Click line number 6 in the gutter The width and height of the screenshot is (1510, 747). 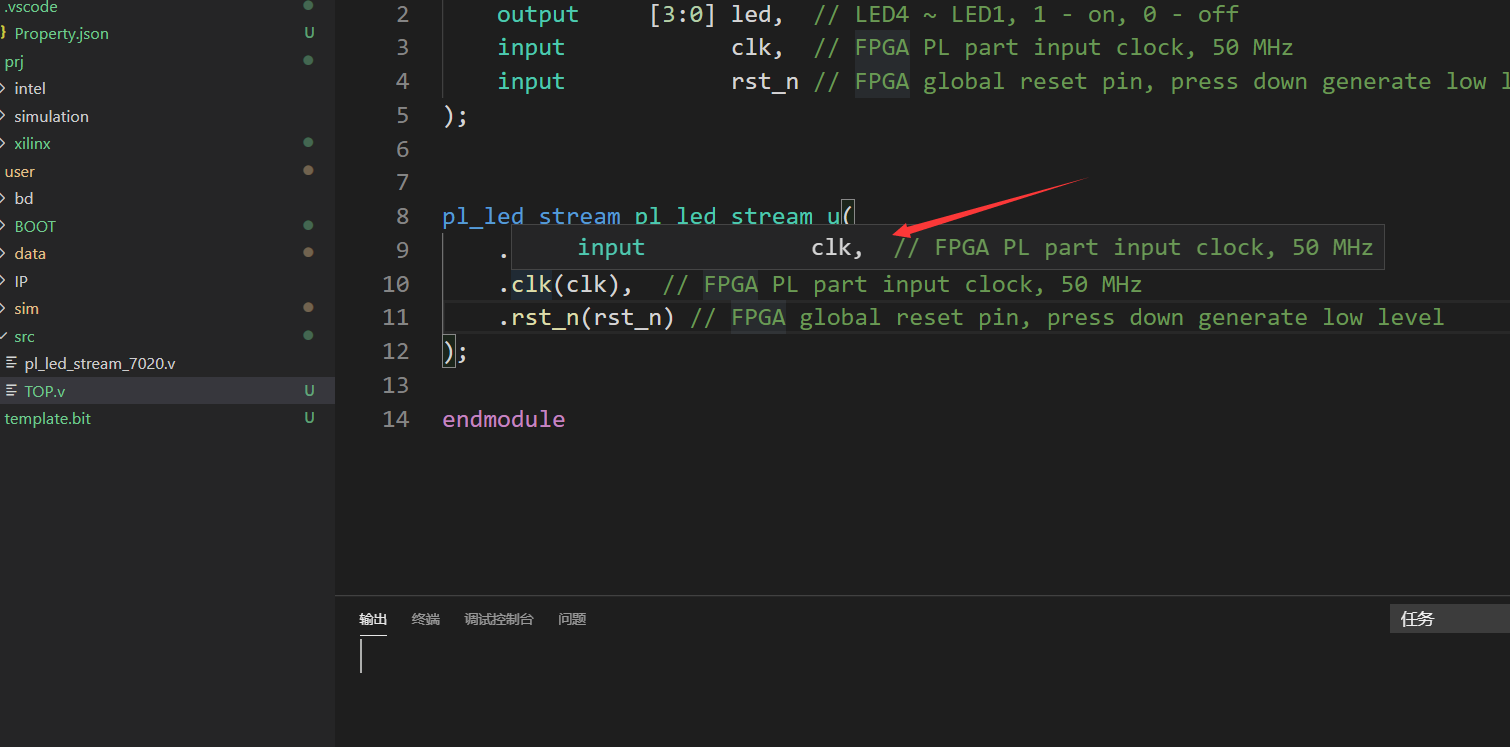tap(402, 149)
